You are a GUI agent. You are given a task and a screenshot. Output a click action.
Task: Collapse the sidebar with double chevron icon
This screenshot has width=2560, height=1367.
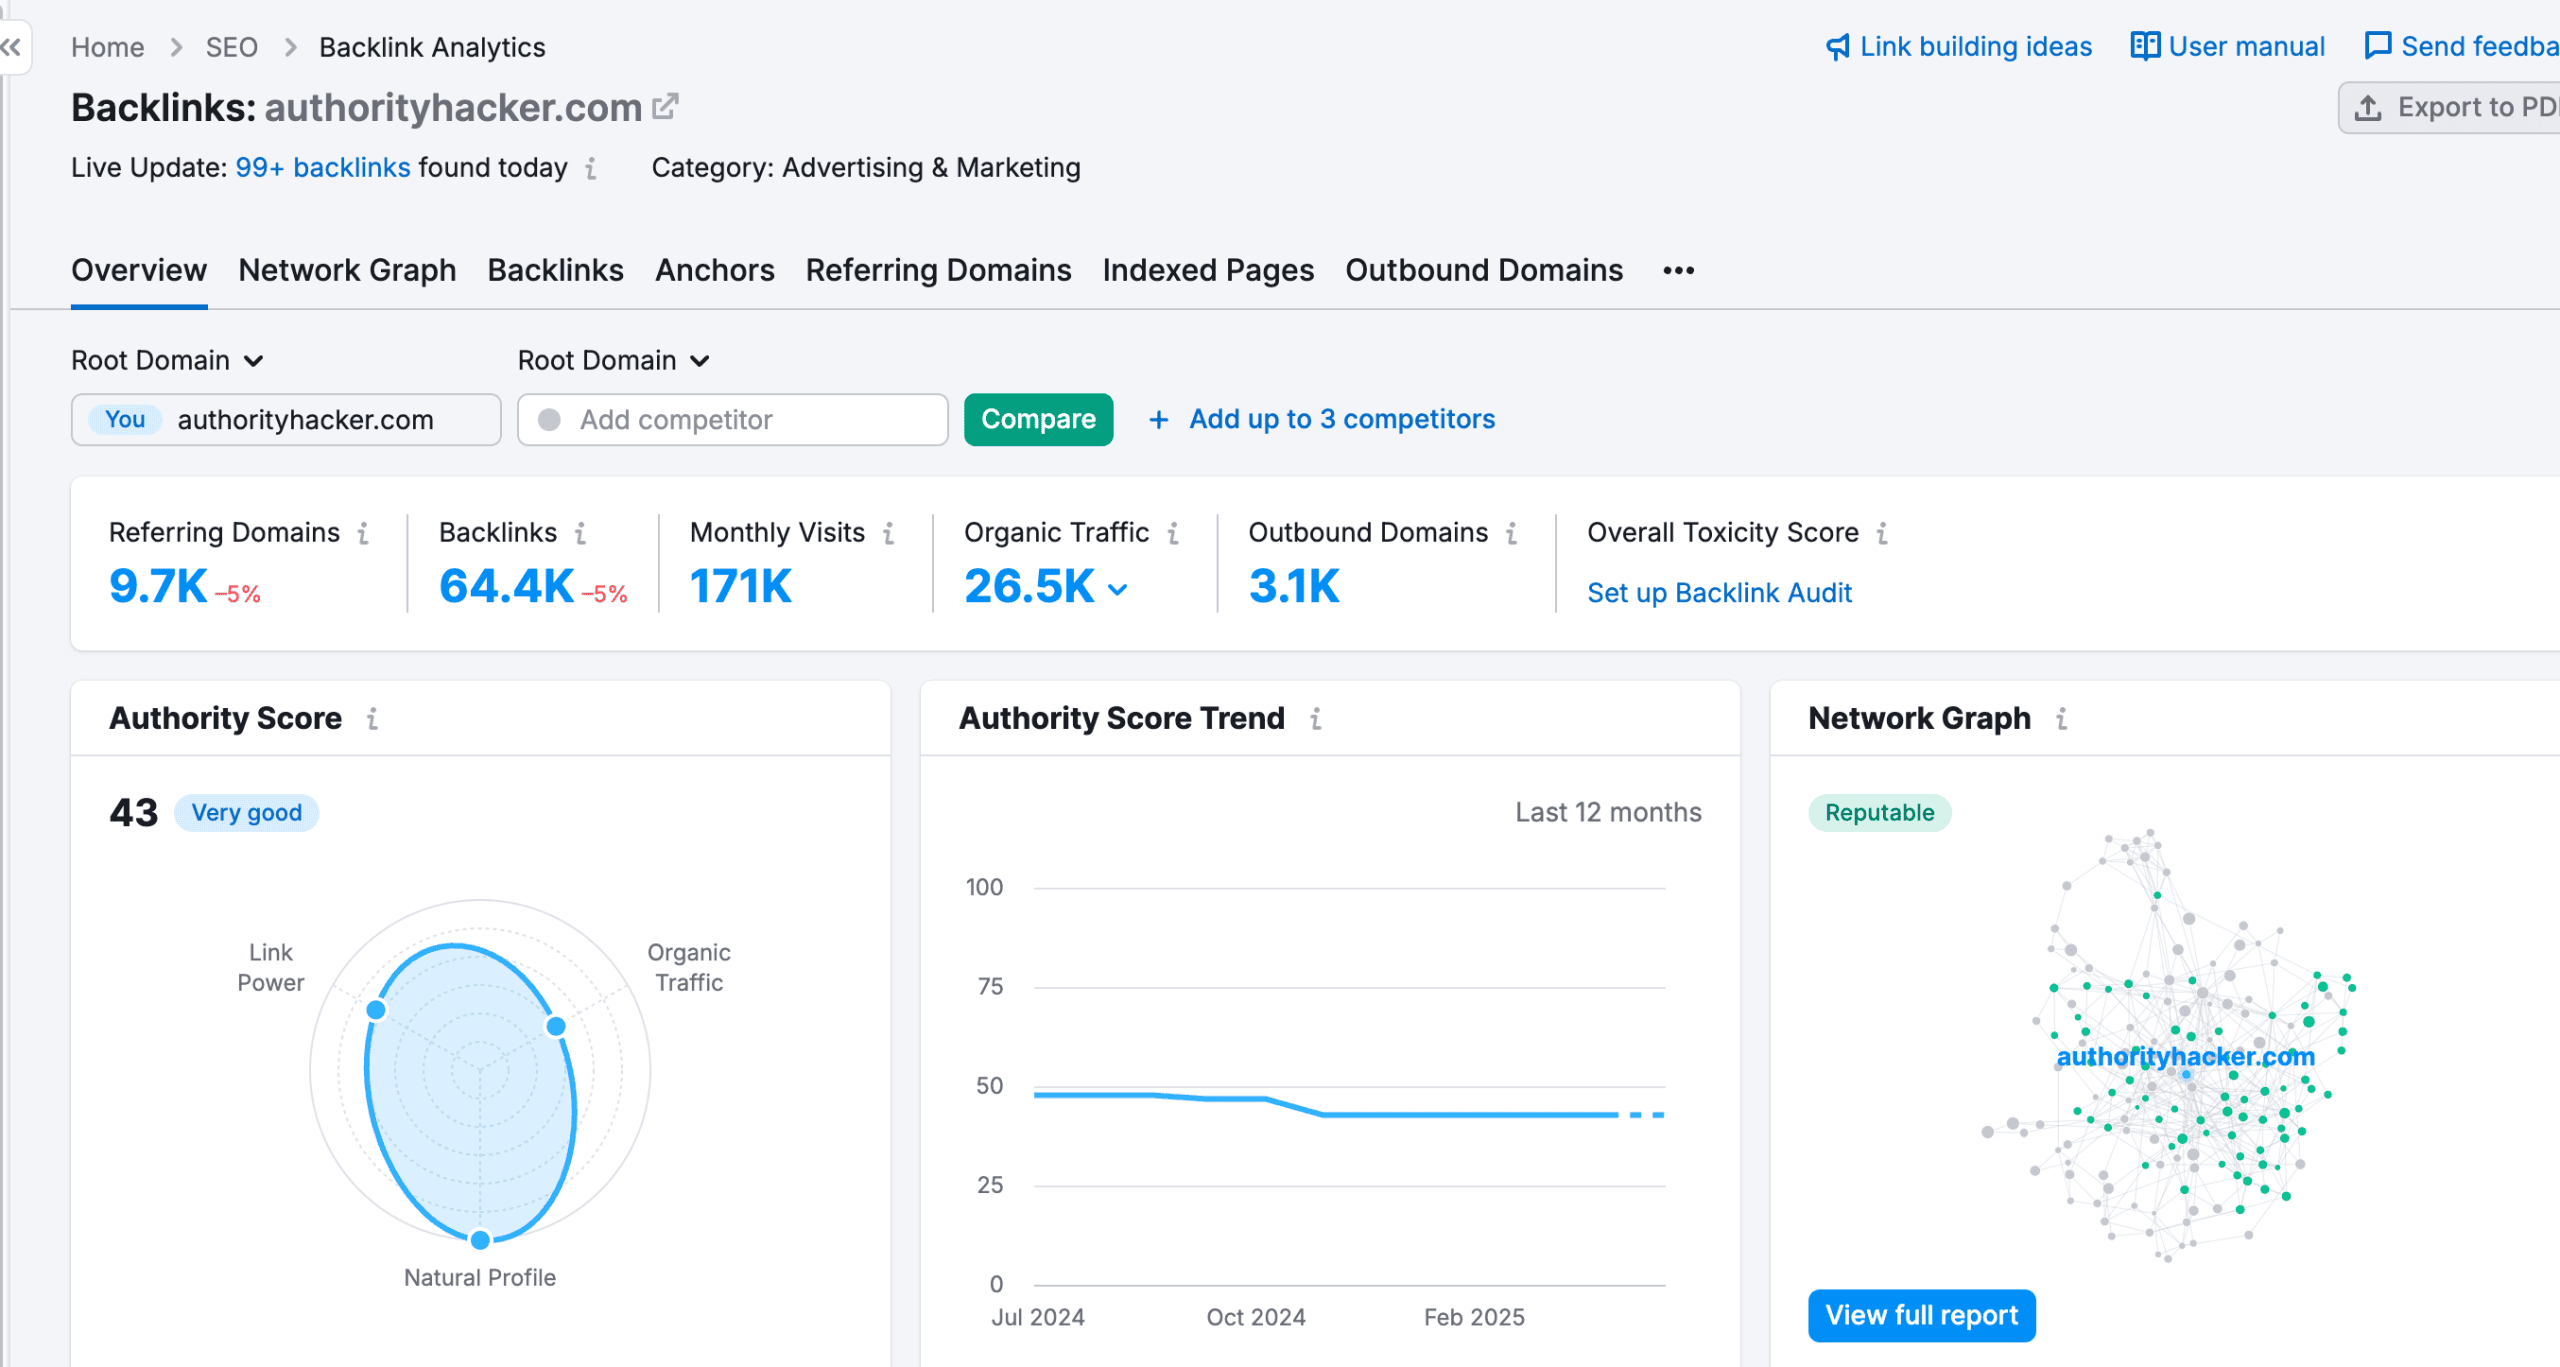coord(11,47)
